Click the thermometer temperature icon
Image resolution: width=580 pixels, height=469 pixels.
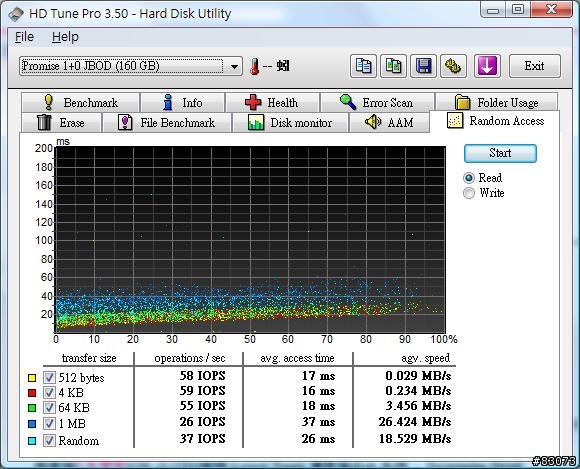click(254, 67)
